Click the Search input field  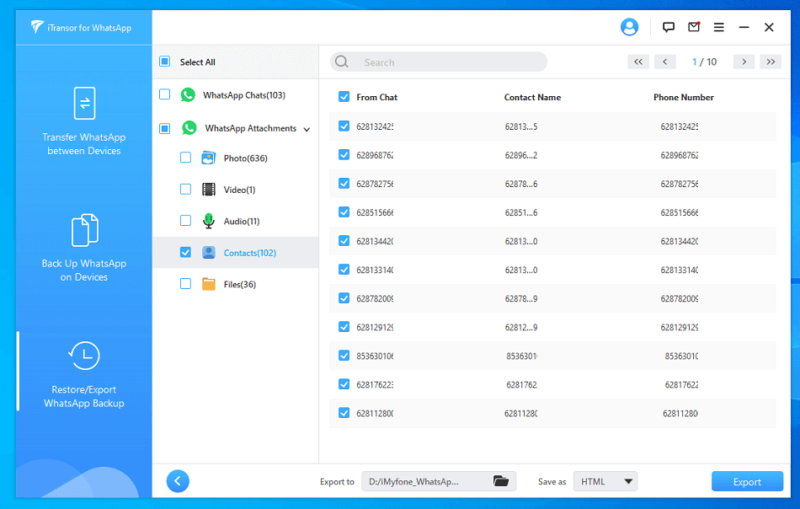coord(439,62)
